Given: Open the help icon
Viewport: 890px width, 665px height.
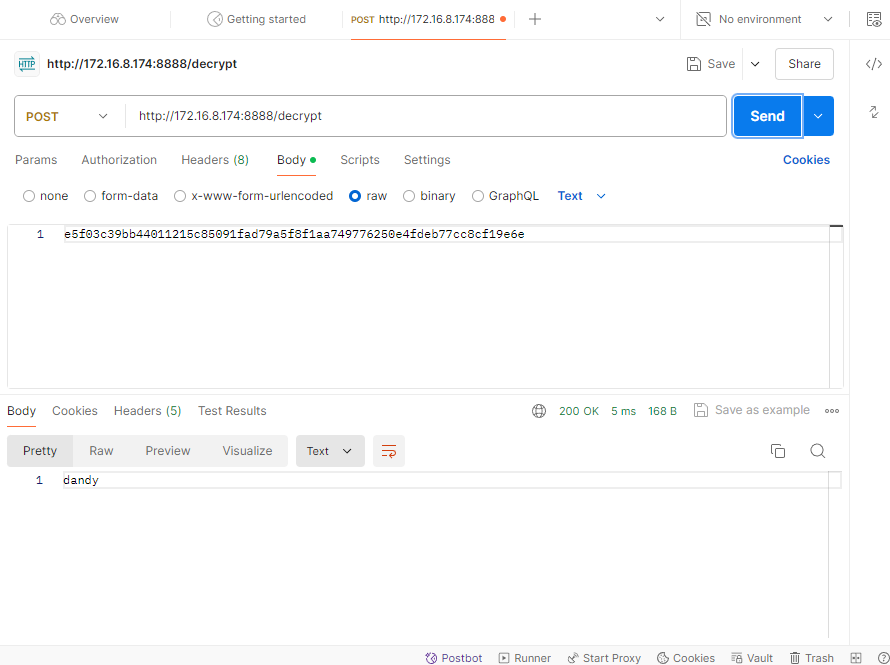Looking at the screenshot, I should [x=883, y=658].
